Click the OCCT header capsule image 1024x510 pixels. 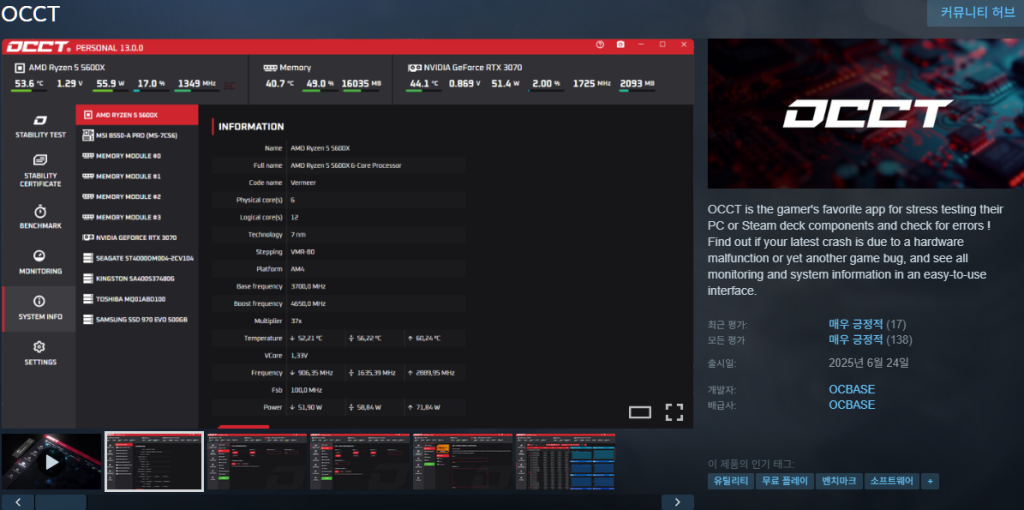pyautogui.click(x=866, y=114)
